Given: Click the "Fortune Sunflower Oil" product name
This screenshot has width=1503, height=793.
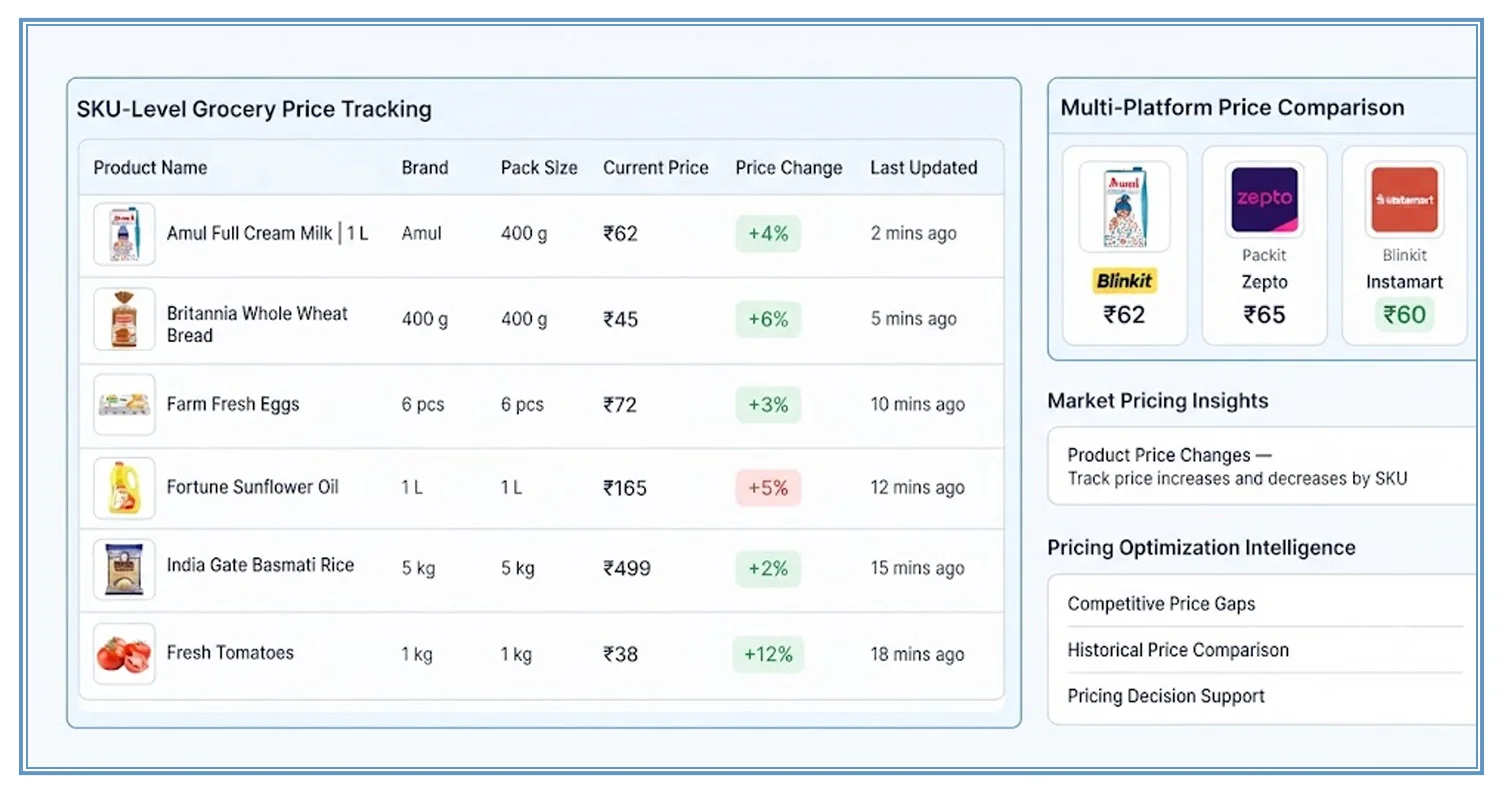Looking at the screenshot, I should 252,487.
